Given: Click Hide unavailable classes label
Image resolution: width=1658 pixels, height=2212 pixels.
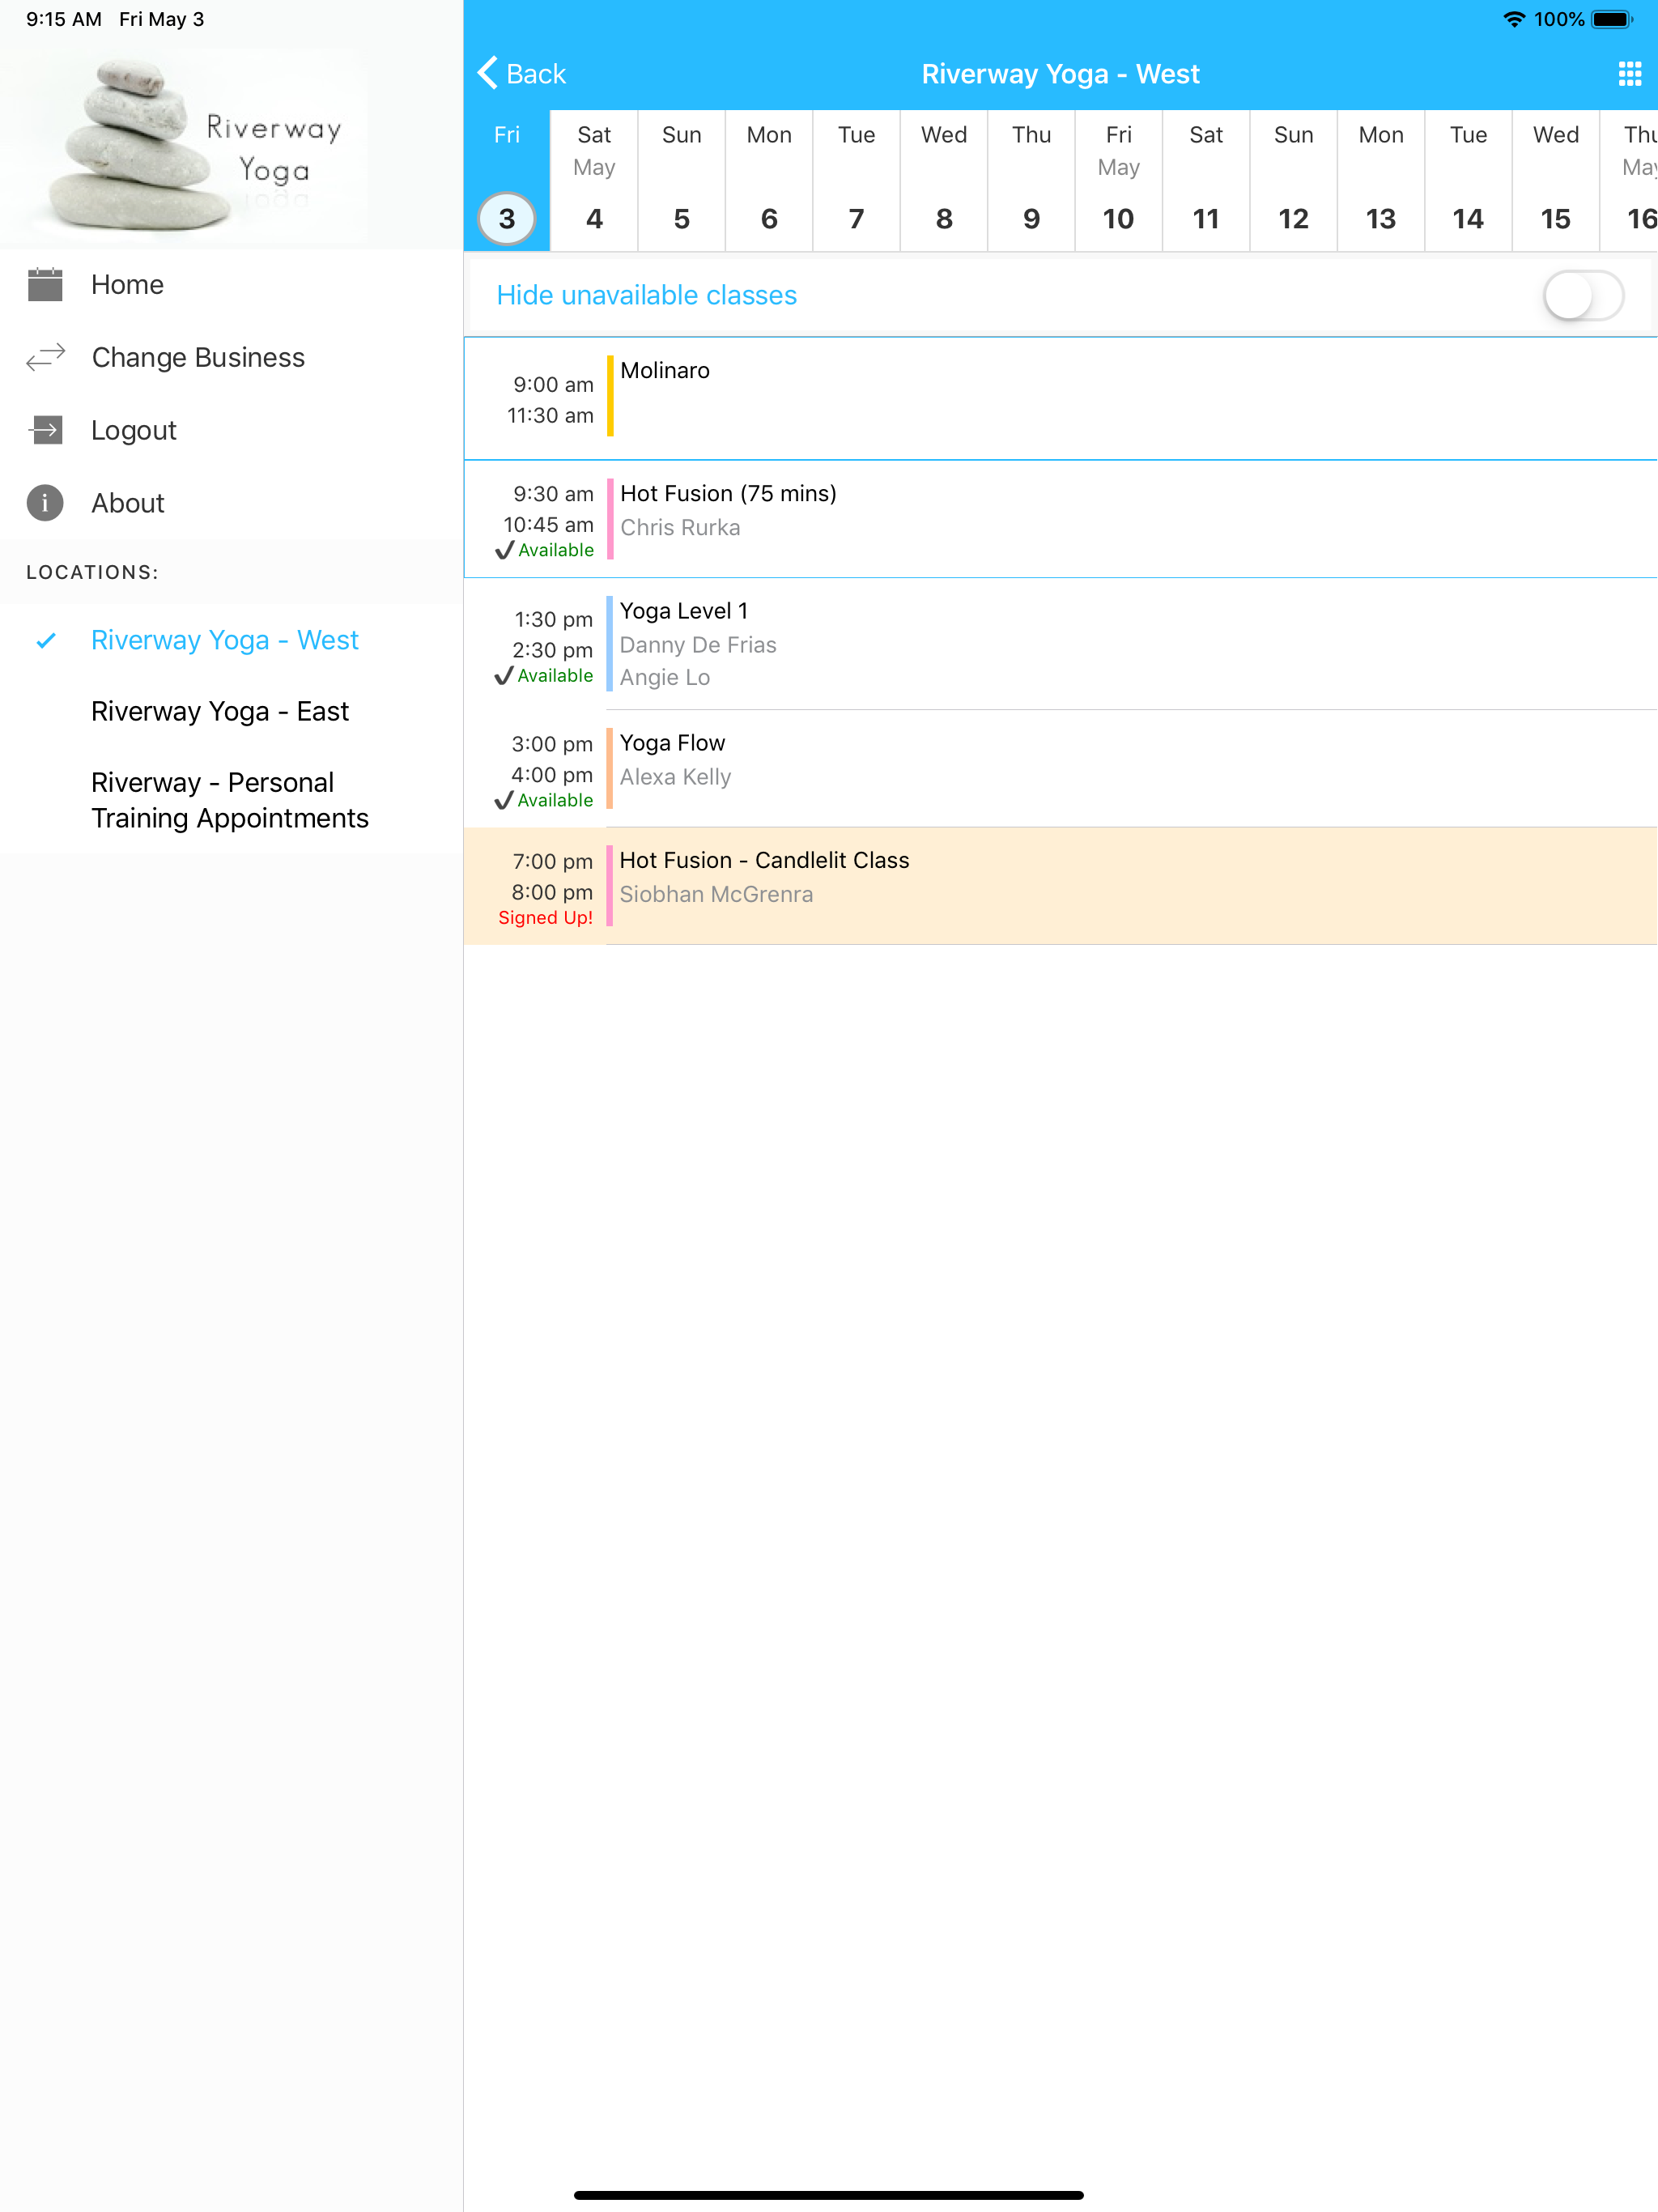Looking at the screenshot, I should coord(646,295).
